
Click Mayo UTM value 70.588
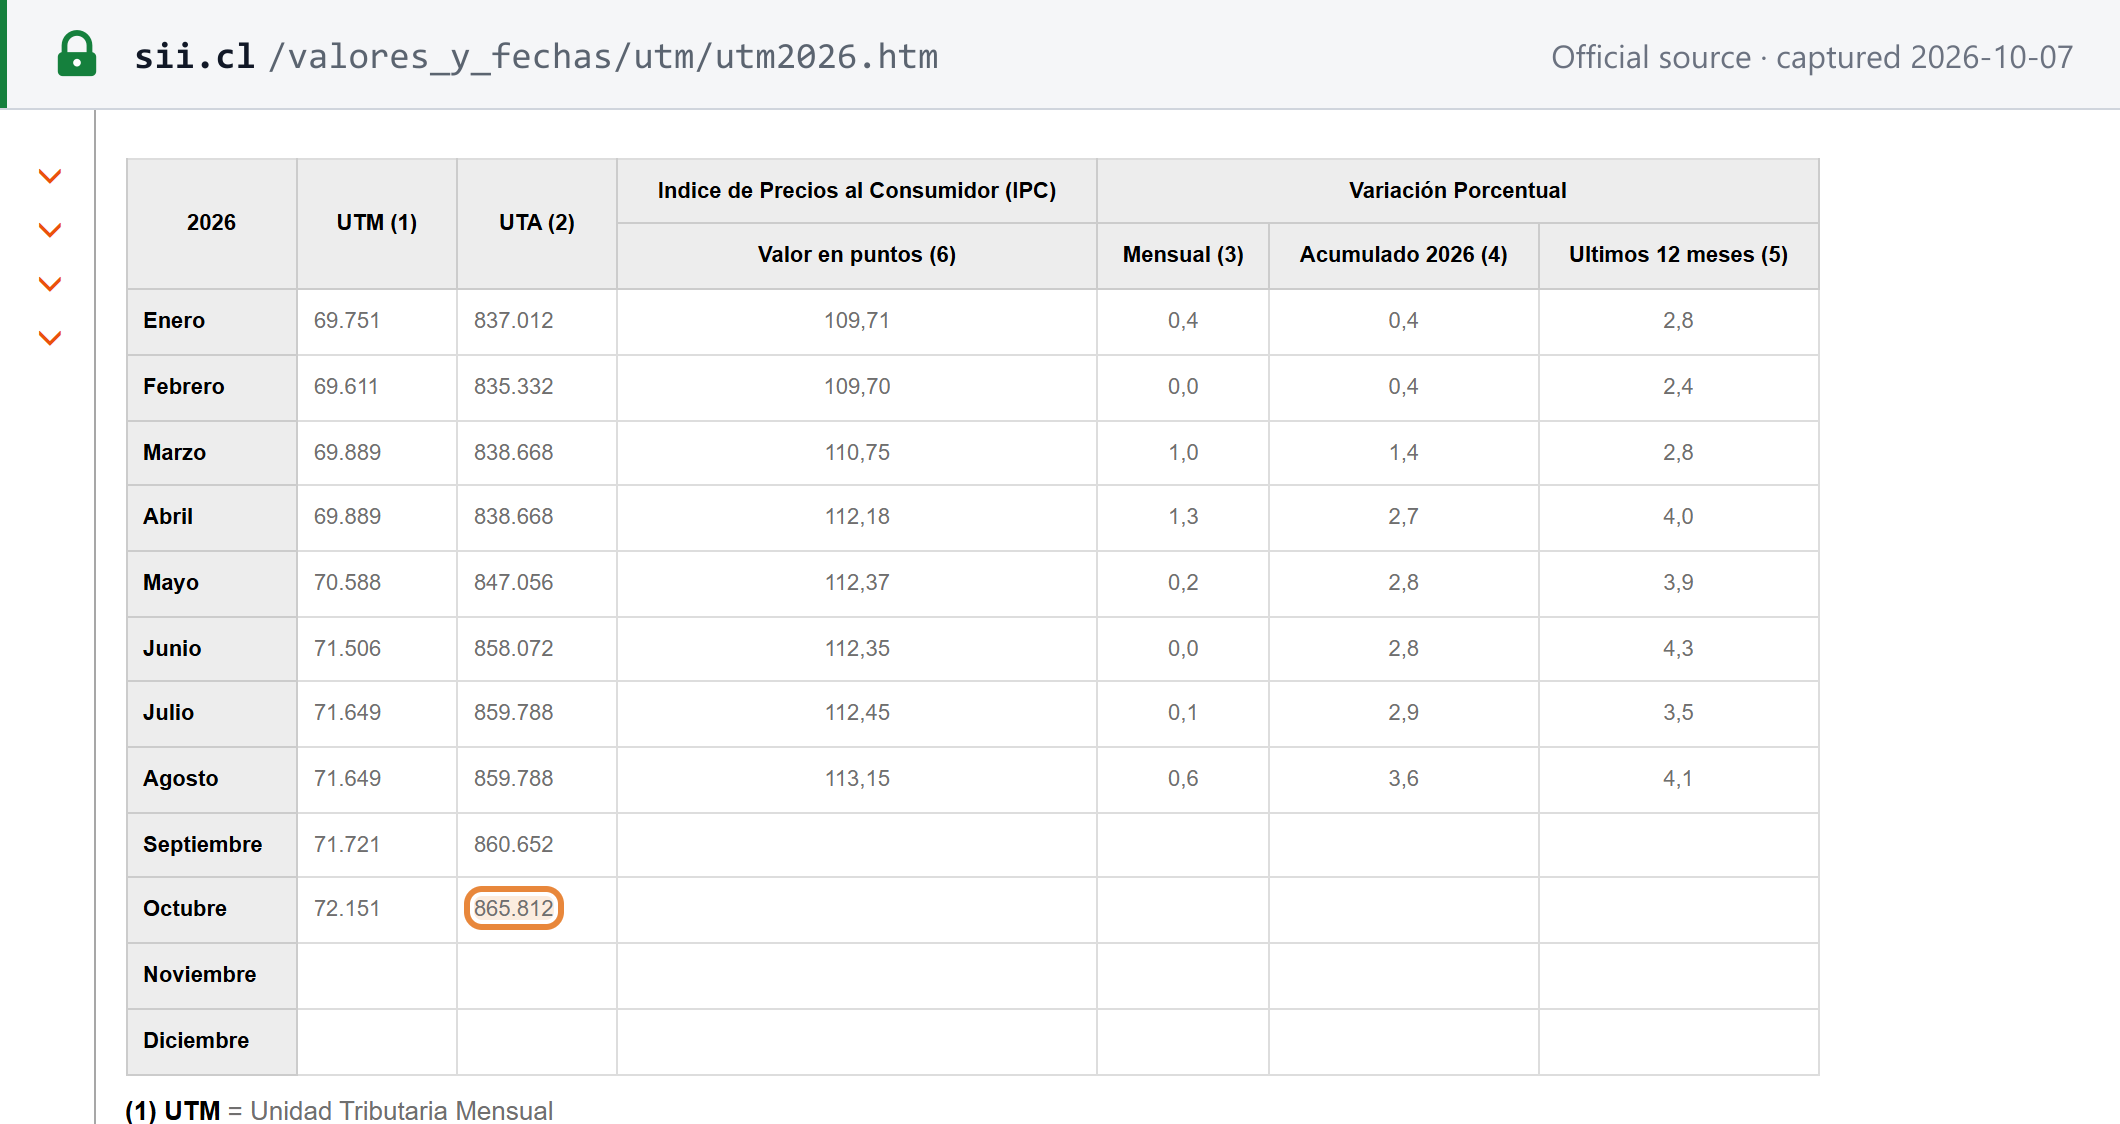[x=347, y=582]
